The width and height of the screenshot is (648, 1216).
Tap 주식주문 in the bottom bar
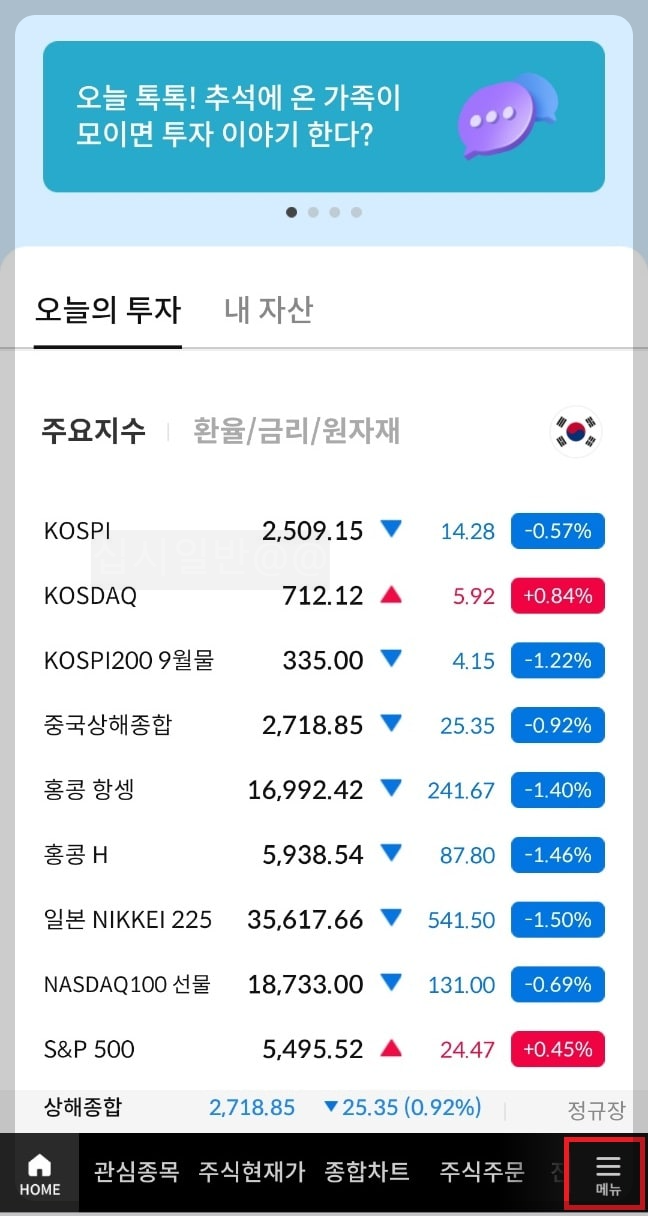482,1172
